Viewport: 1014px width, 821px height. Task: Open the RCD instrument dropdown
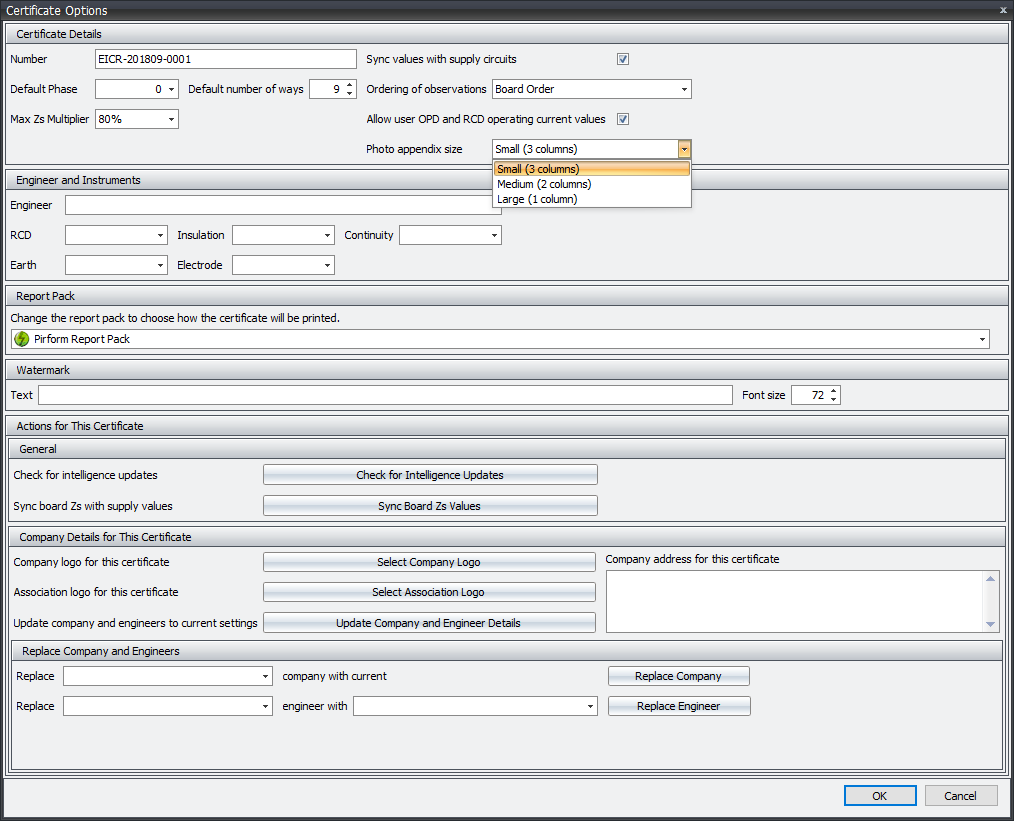[x=160, y=236]
